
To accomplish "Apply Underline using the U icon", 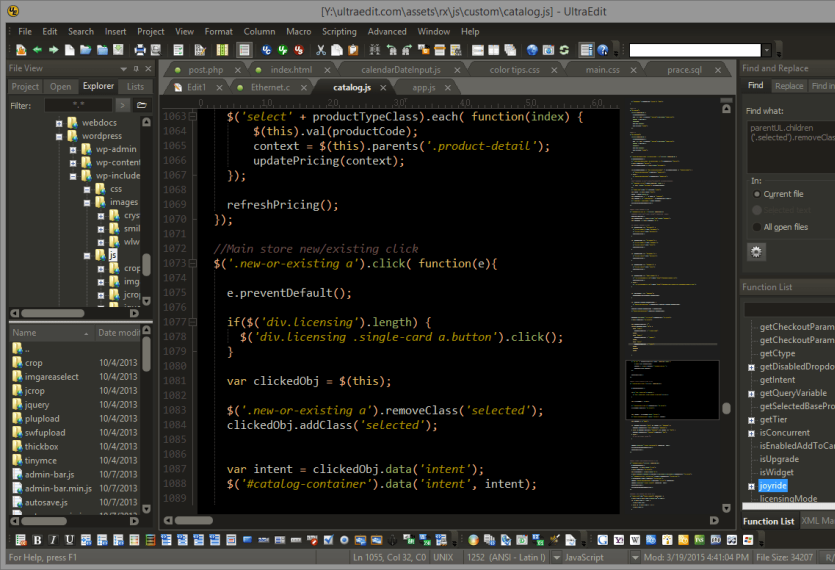I will tap(69, 540).
